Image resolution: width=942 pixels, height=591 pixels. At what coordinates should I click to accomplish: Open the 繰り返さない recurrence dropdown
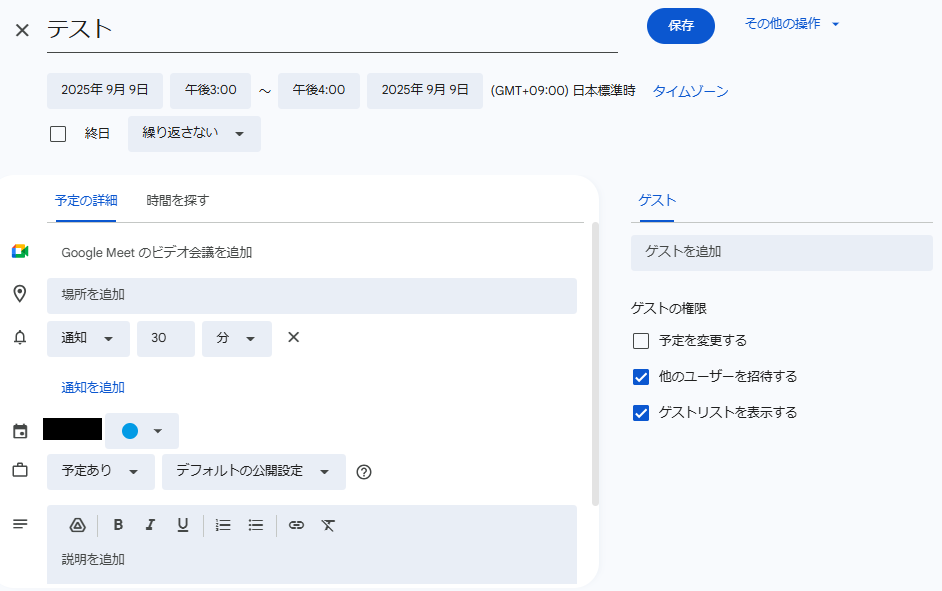pos(194,134)
